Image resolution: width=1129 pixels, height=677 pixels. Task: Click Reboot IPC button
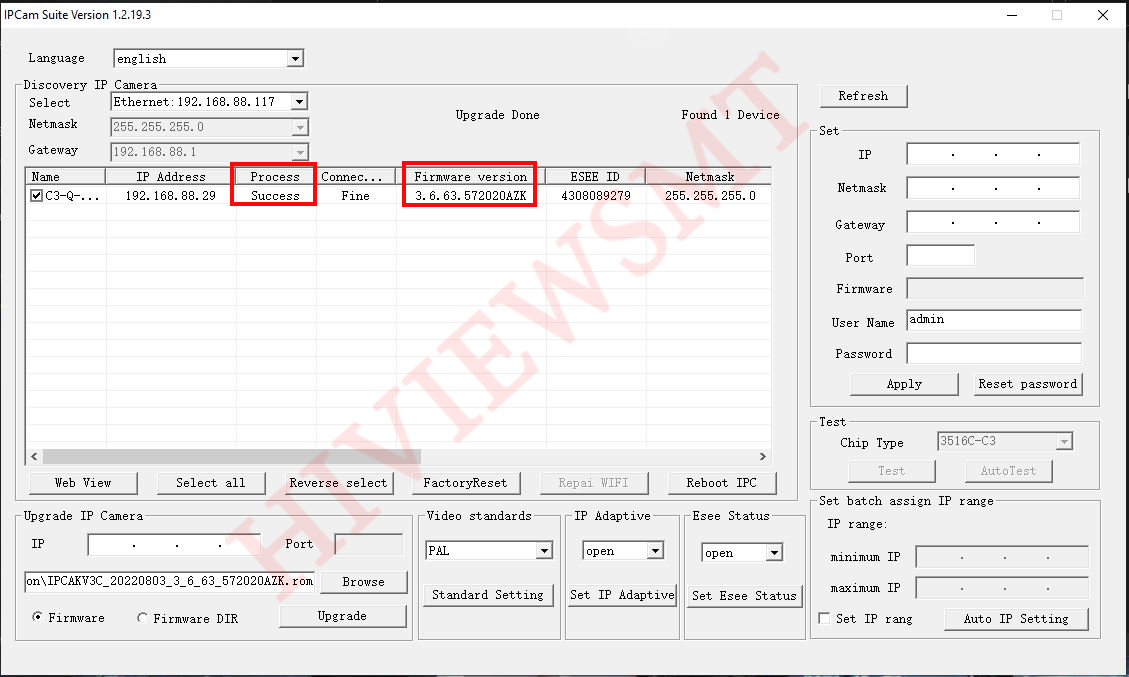coord(721,483)
